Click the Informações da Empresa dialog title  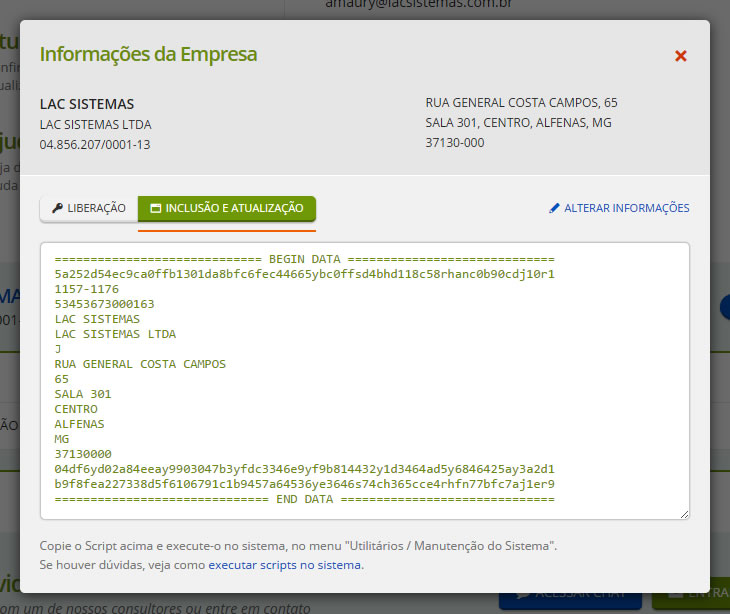[x=148, y=54]
